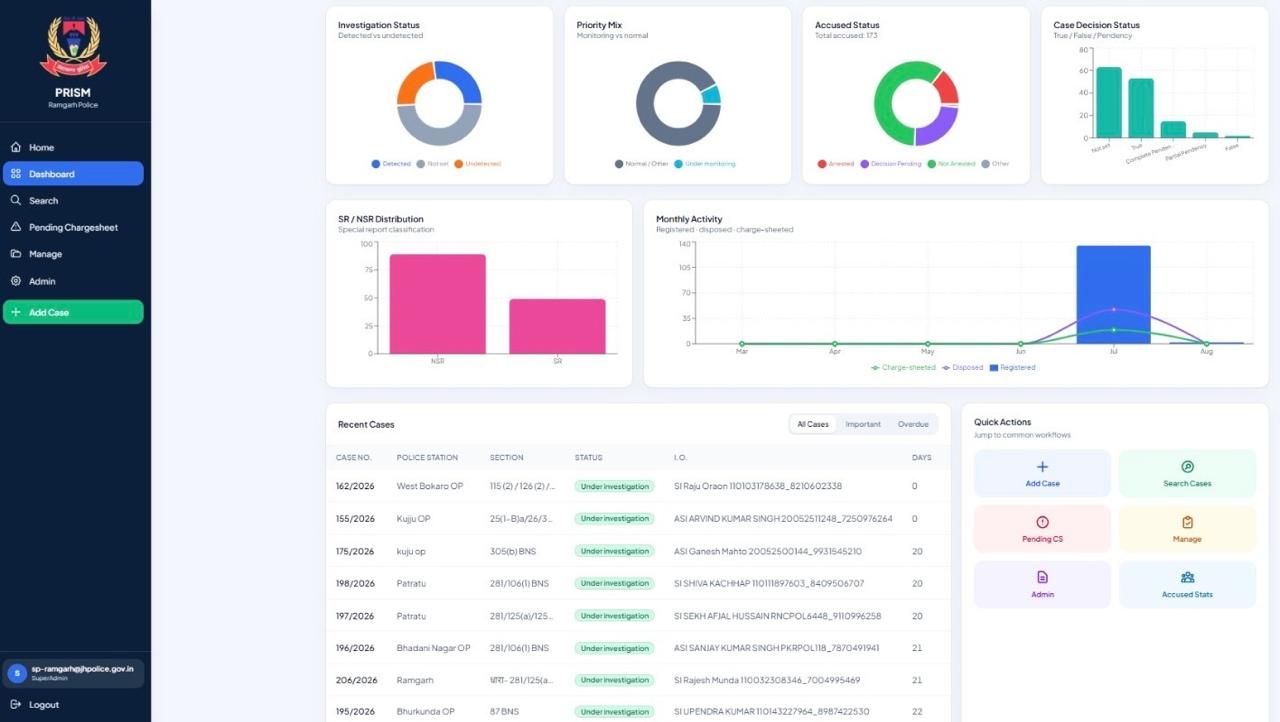The image size is (1280, 722).
Task: Open Pending CS alert icon tile
Action: (x=1042, y=522)
